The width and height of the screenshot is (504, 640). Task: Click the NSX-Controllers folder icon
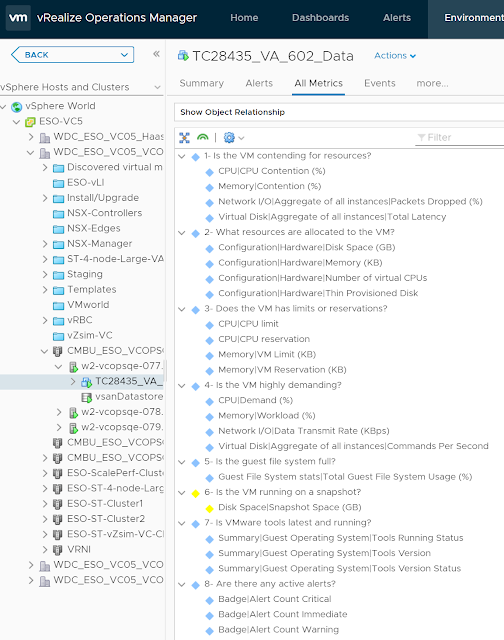tap(58, 213)
